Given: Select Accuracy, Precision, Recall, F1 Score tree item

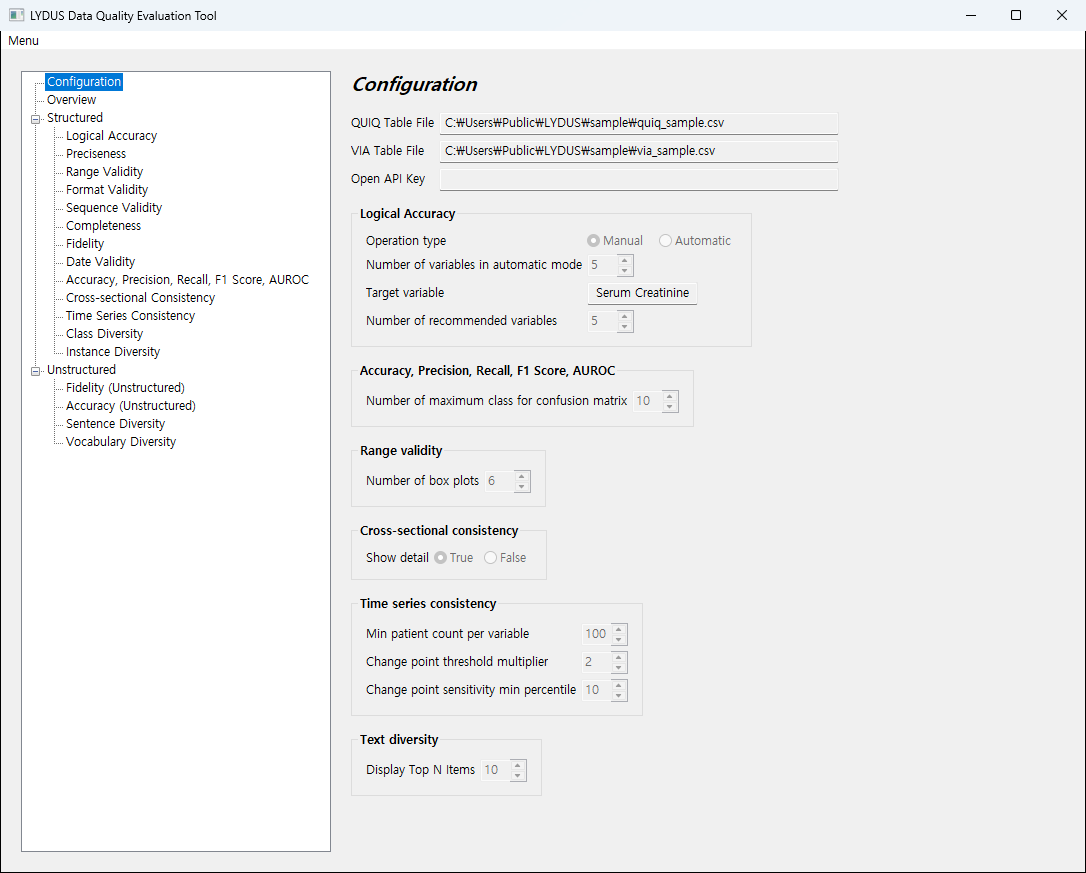Looking at the screenshot, I should tap(187, 280).
